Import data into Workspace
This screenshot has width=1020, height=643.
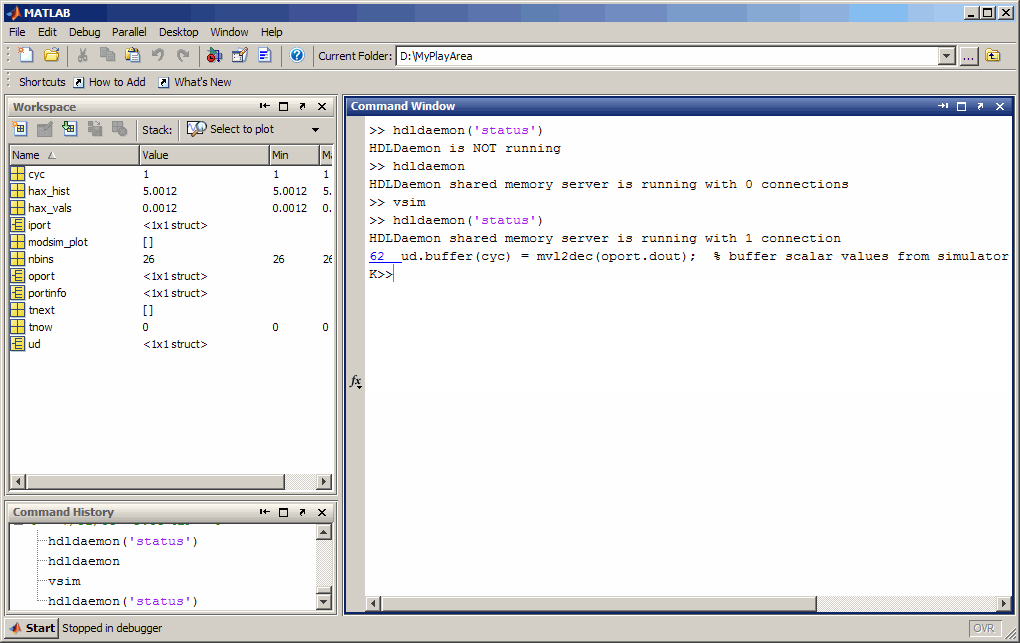pos(69,129)
